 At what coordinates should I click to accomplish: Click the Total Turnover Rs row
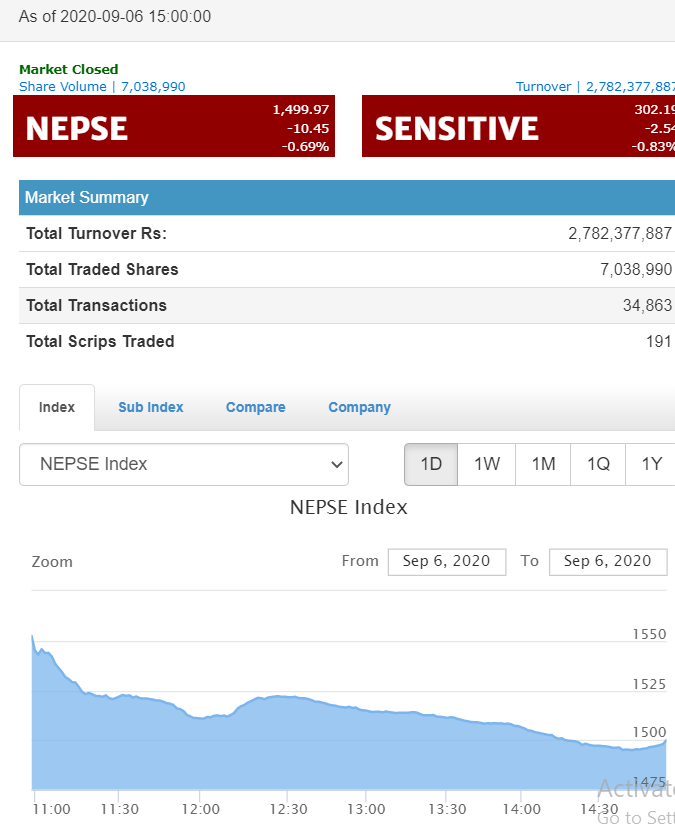tap(346, 233)
